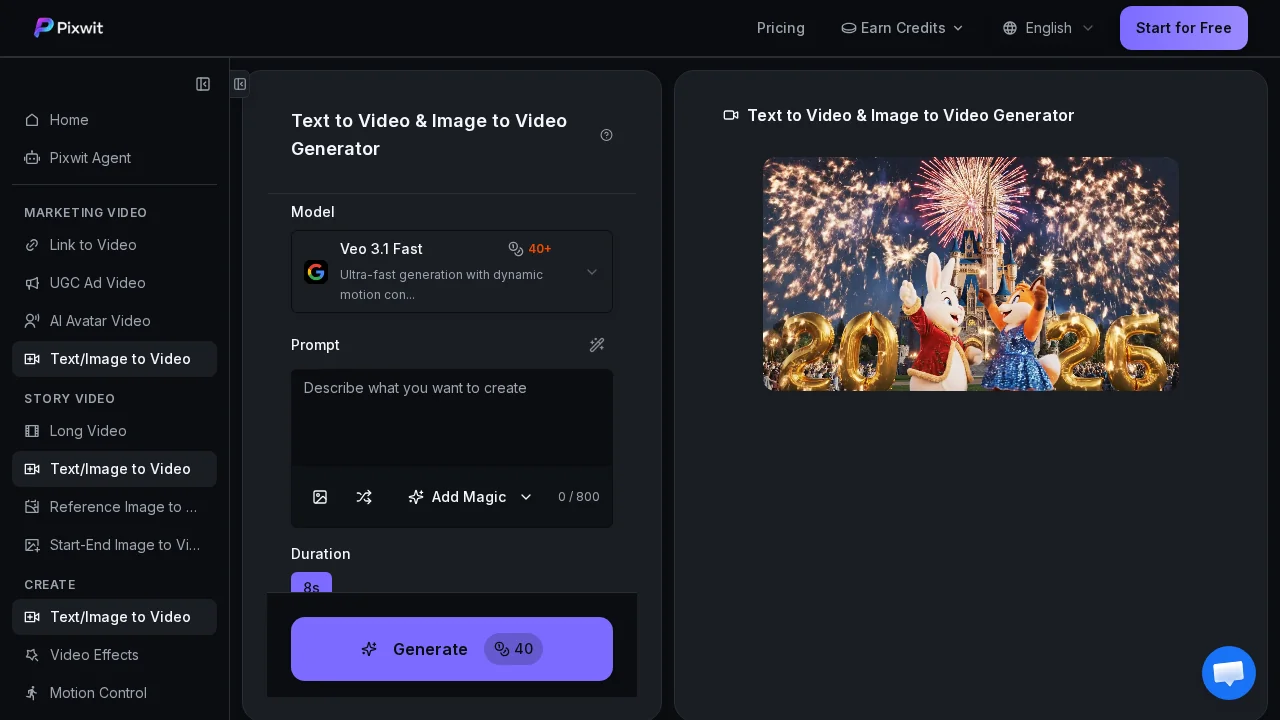
Task: Open the Earn Credits menu
Action: [902, 28]
